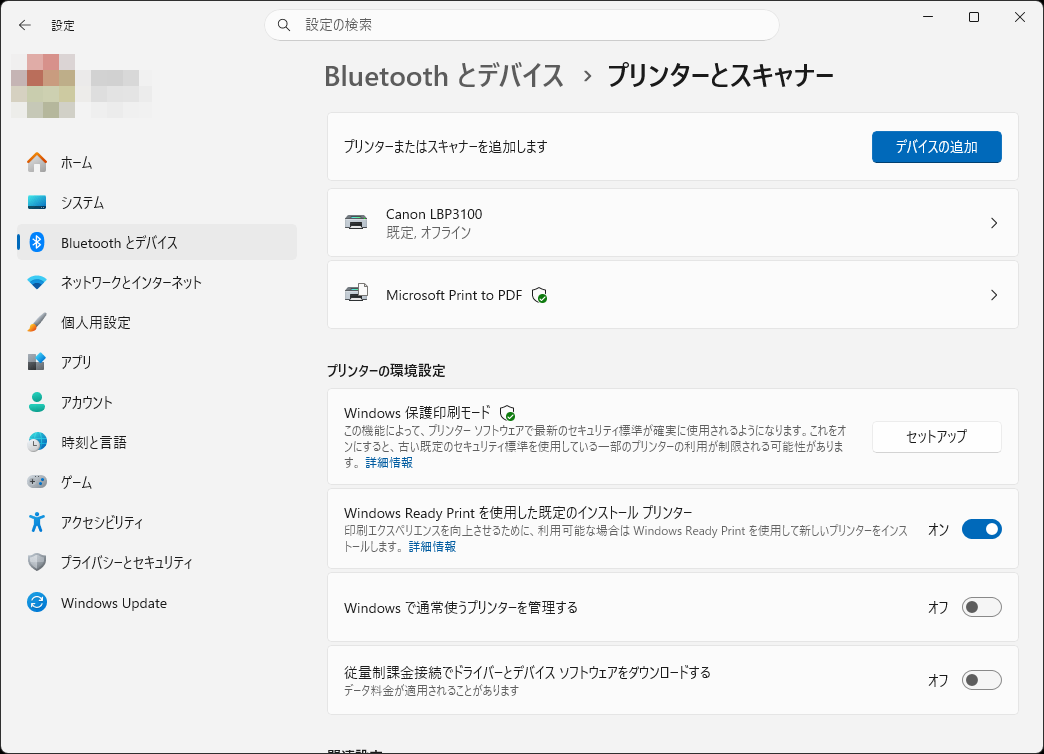Click プリンターまたはスキャナーを追加します label
1044x754 pixels.
[445, 147]
